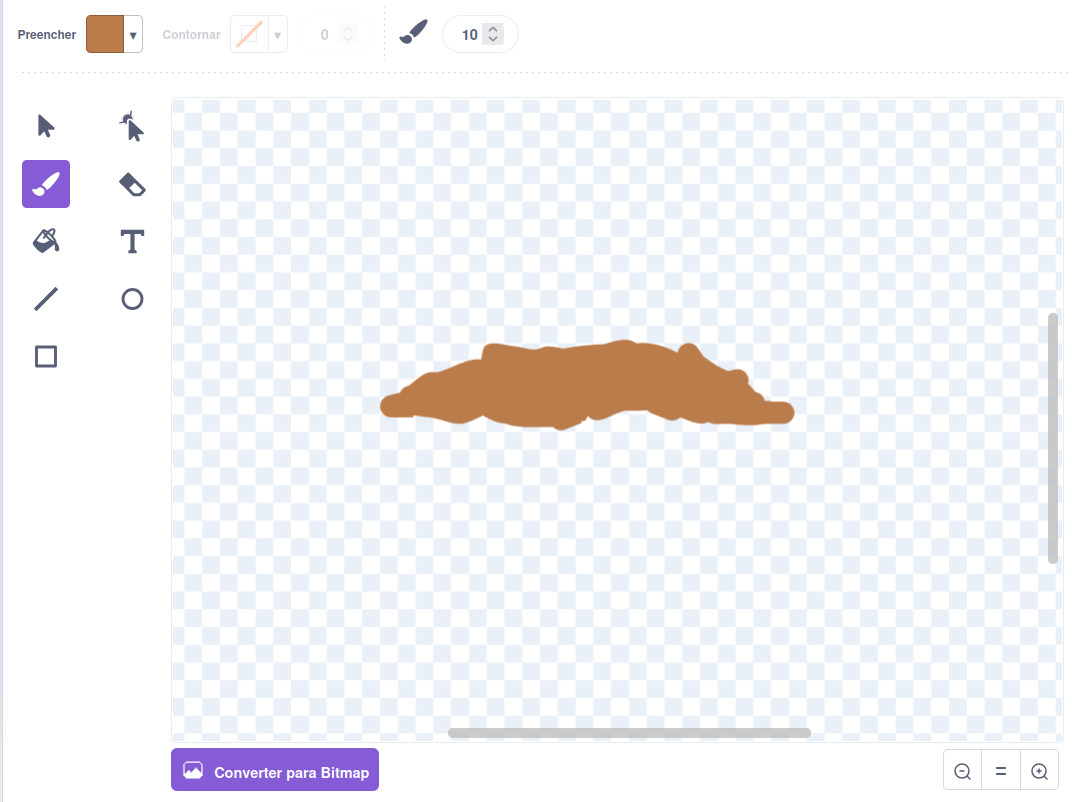The height and width of the screenshot is (802, 1072).
Task: Click the brush size field showing 10
Action: tap(480, 34)
